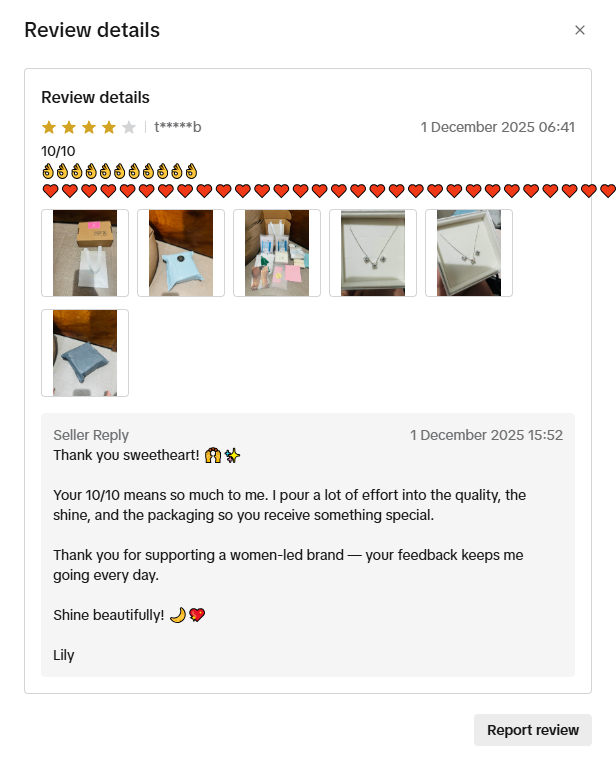This screenshot has height=770, width=616.
Task: Click the empty grey fifth star
Action: click(129, 128)
